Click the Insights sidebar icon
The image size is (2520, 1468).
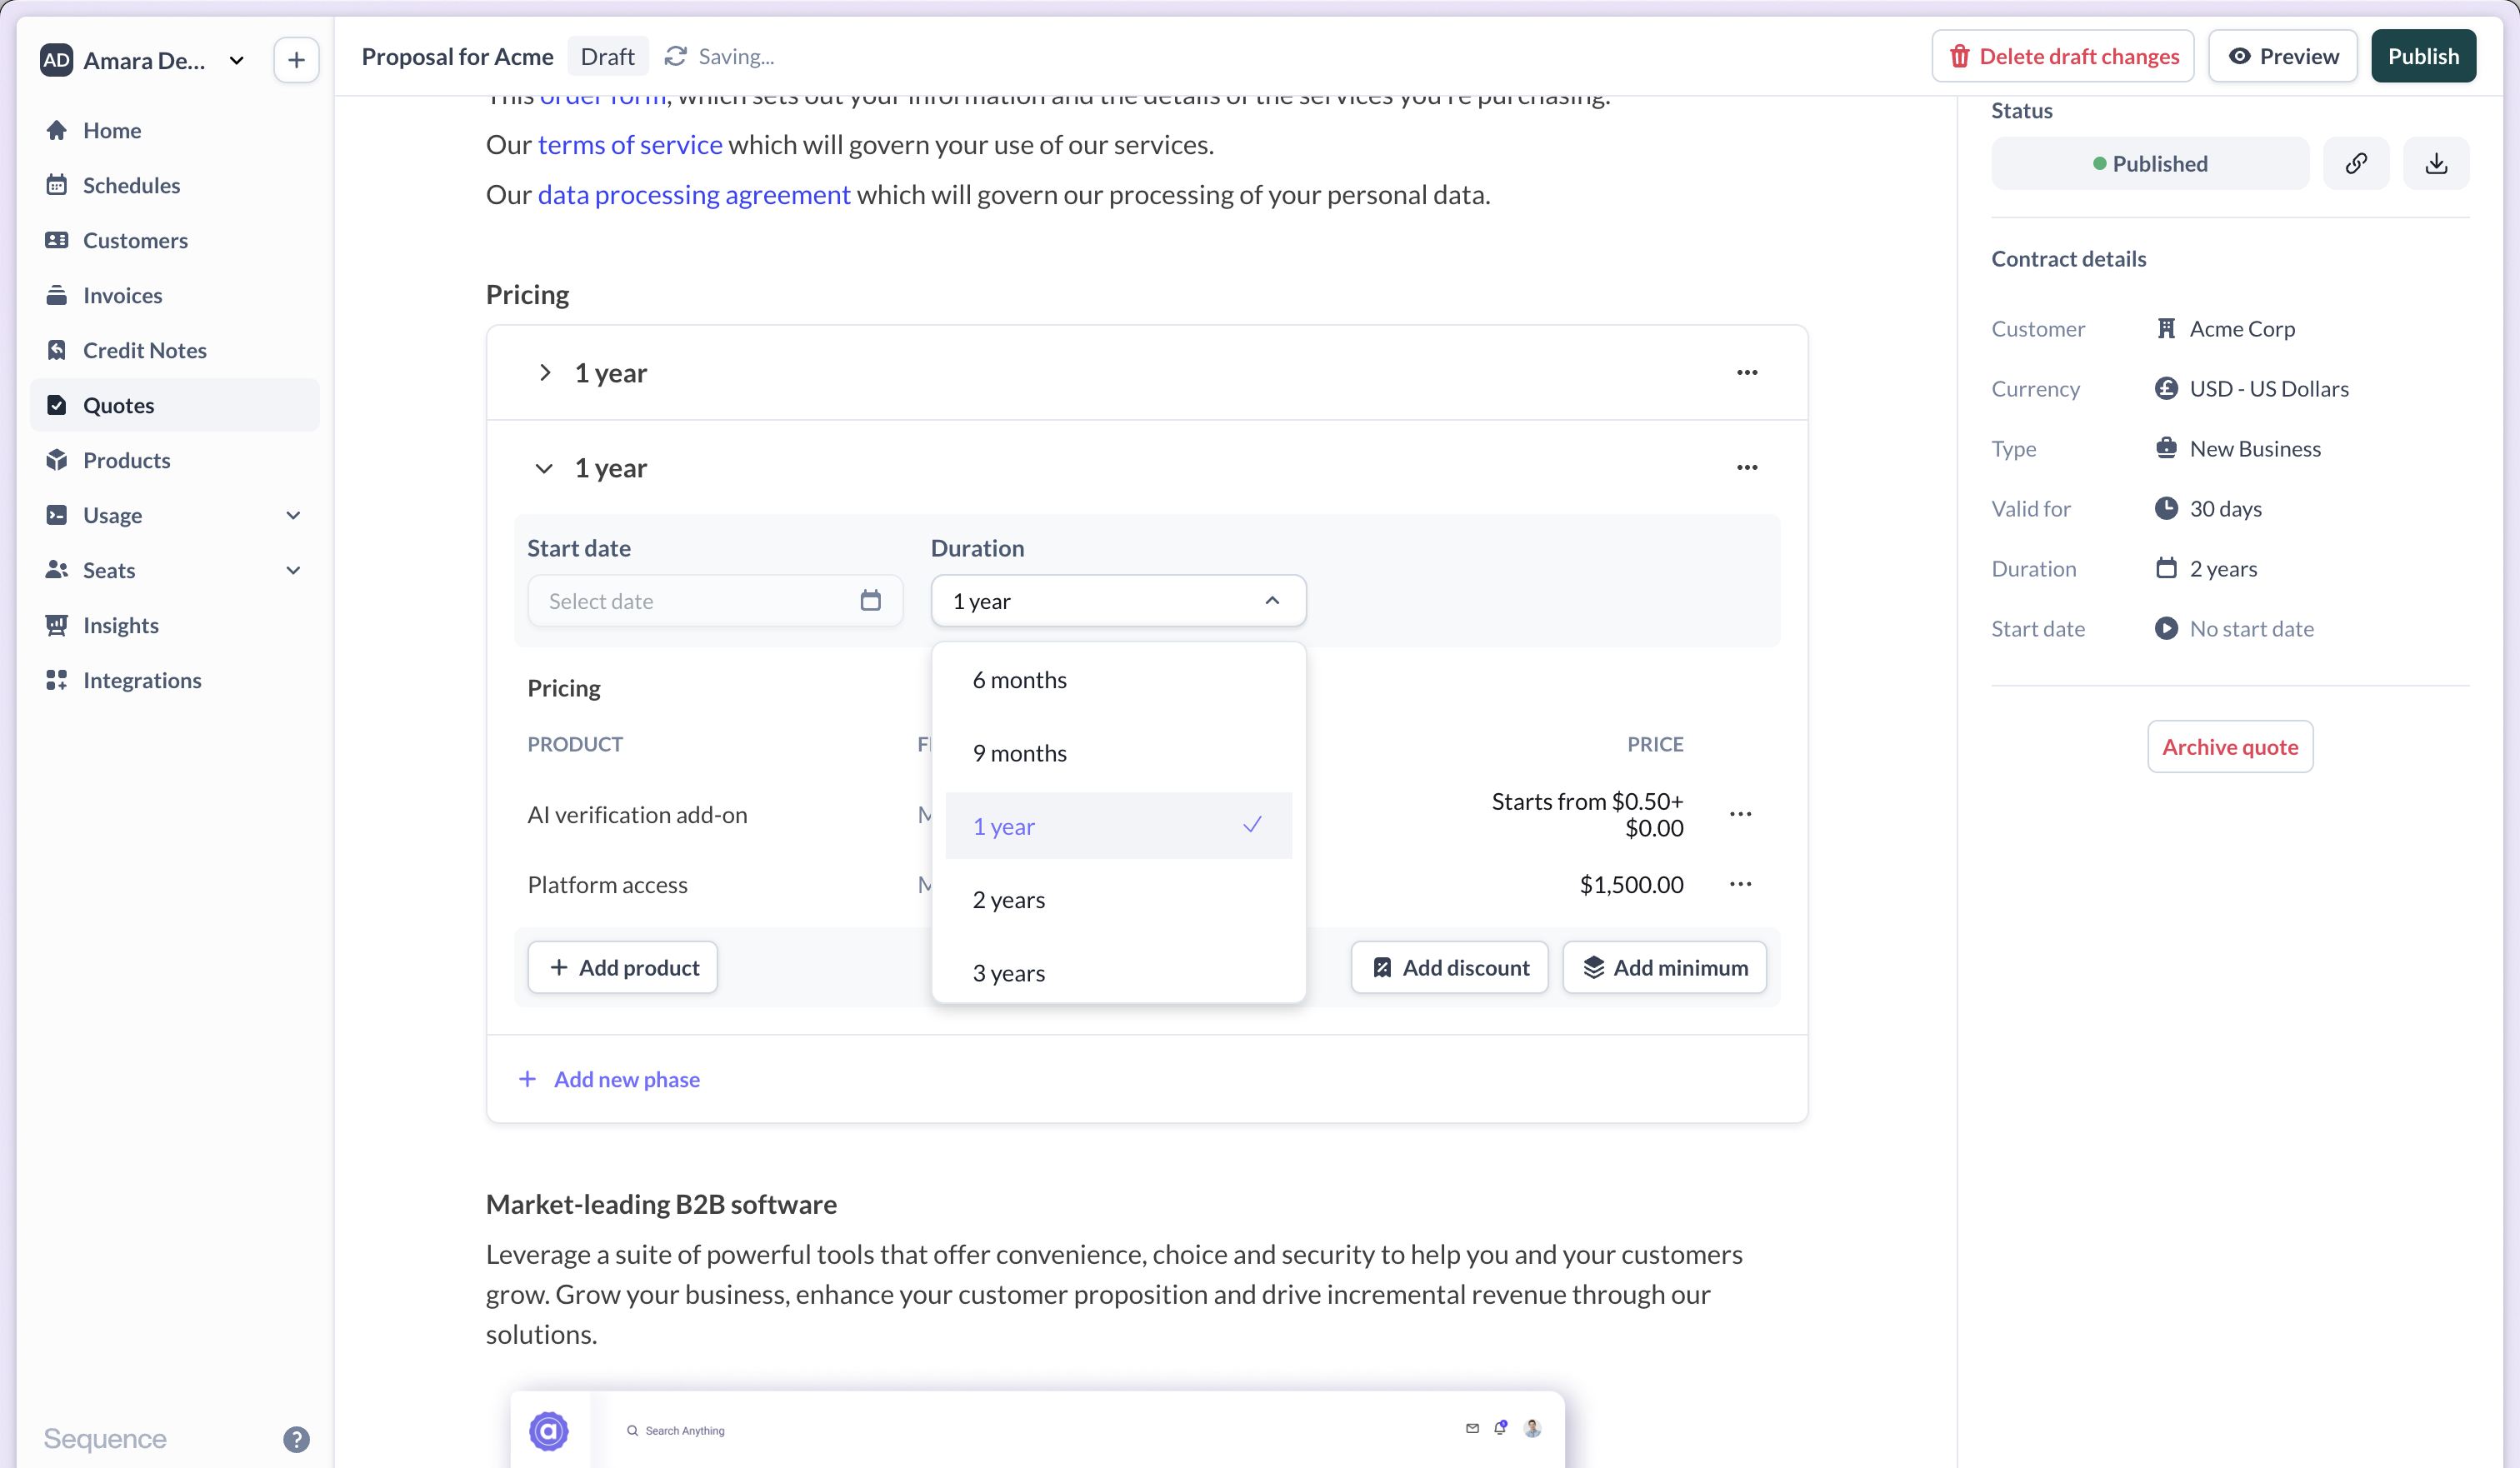[57, 625]
